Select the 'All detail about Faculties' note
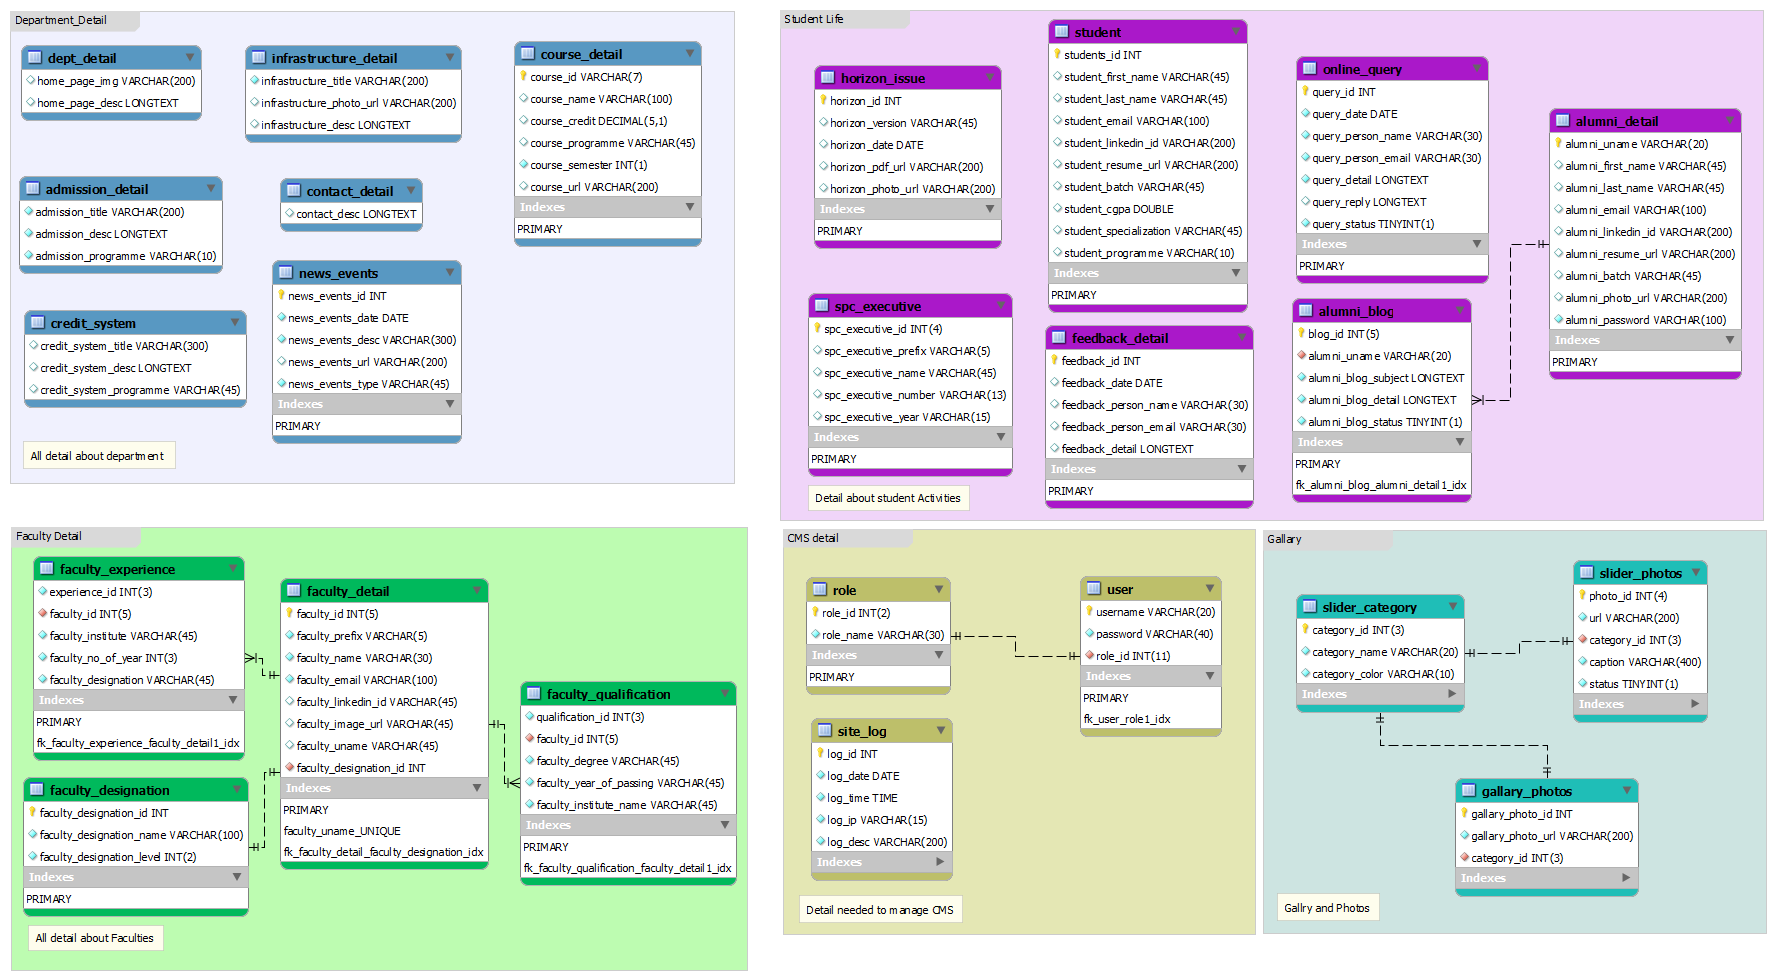The image size is (1776, 980). pyautogui.click(x=95, y=938)
